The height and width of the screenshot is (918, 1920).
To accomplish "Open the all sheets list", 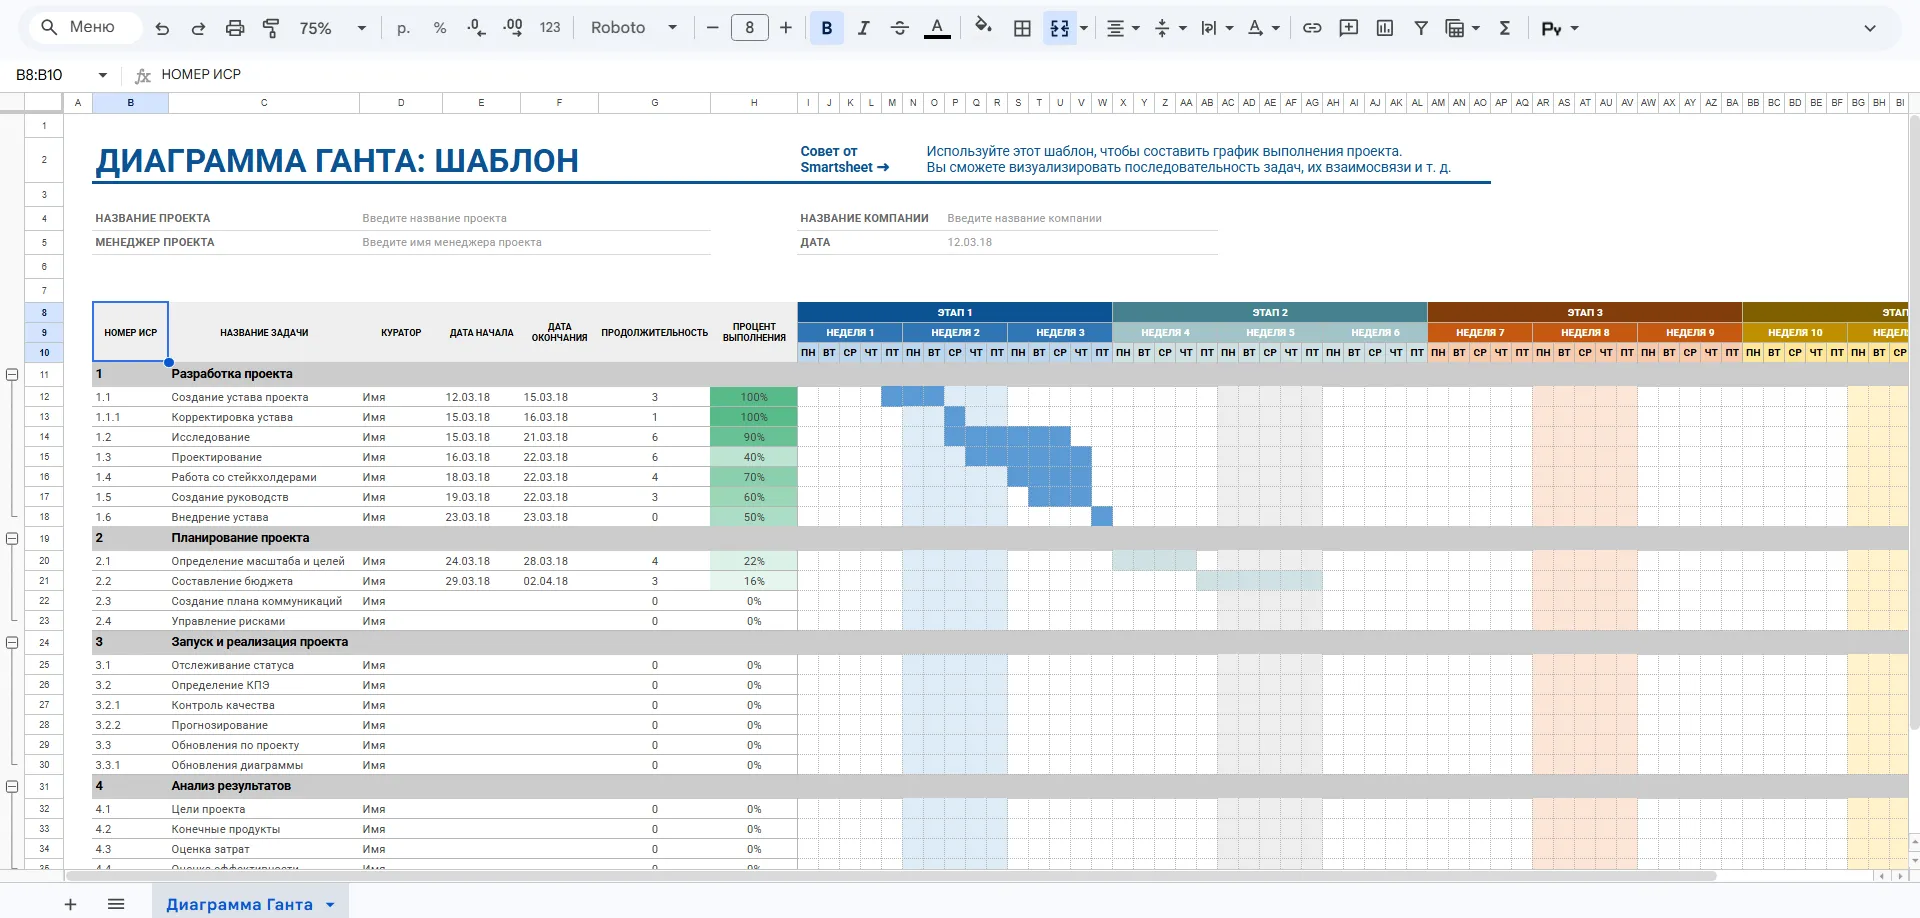I will pos(116,904).
